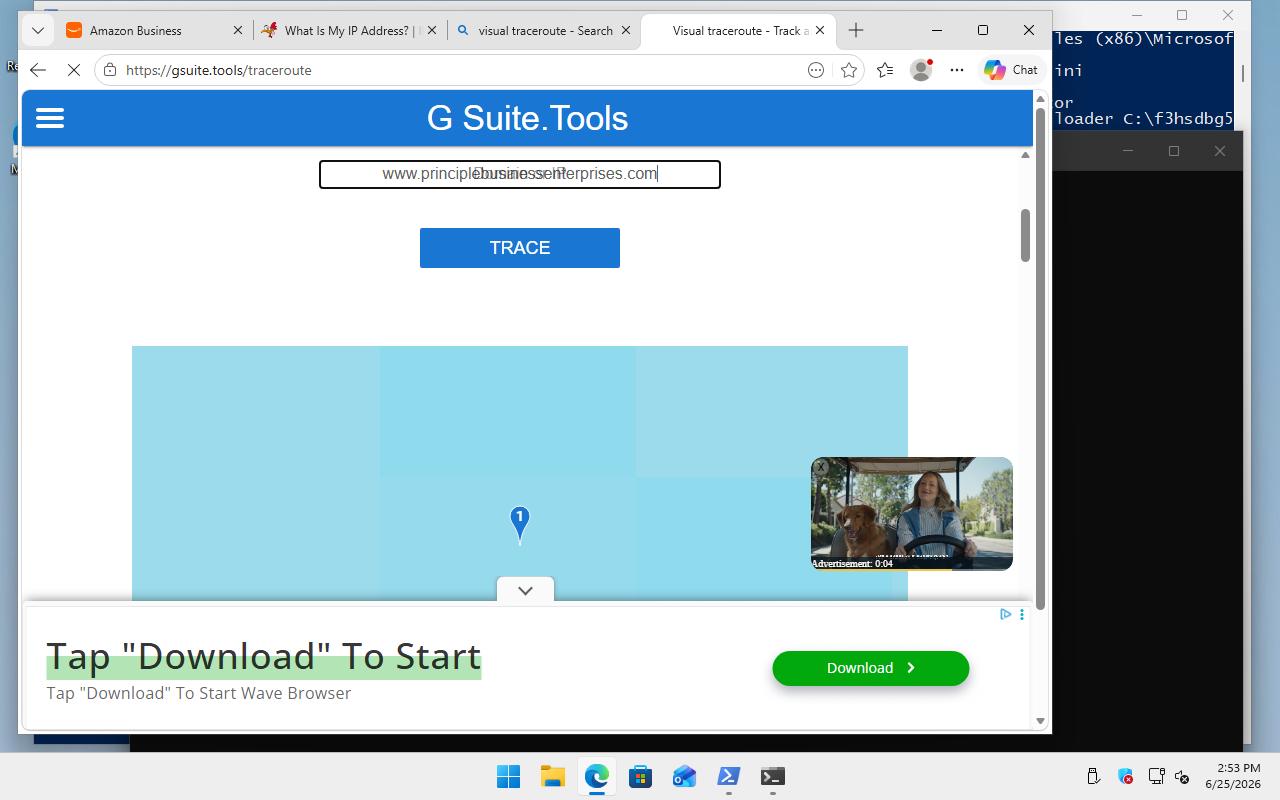Viewport: 1280px width, 800px height.
Task: Open the Edge profile menu
Action: [921, 70]
